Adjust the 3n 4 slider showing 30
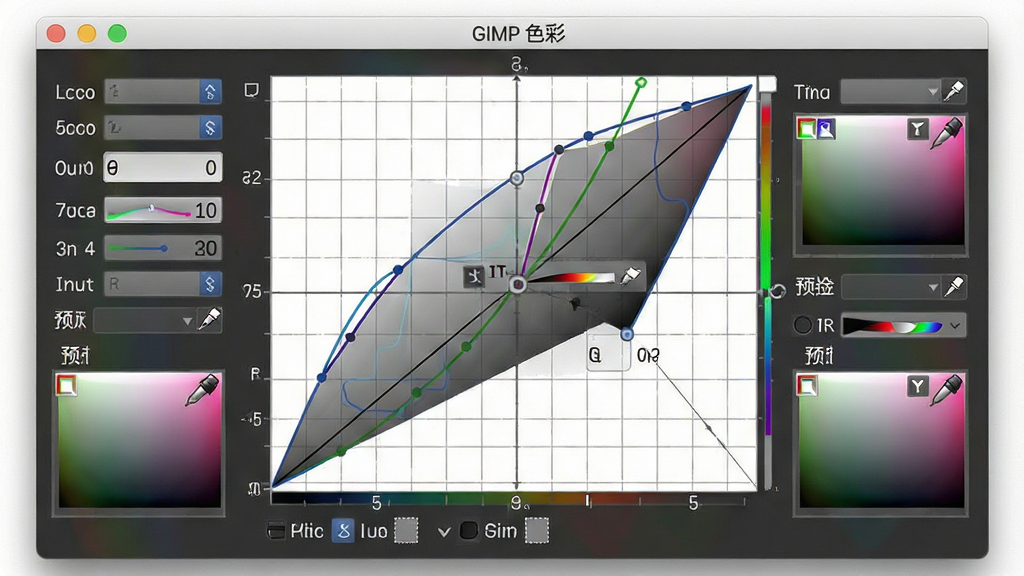The width and height of the screenshot is (1024, 576). 163,248
